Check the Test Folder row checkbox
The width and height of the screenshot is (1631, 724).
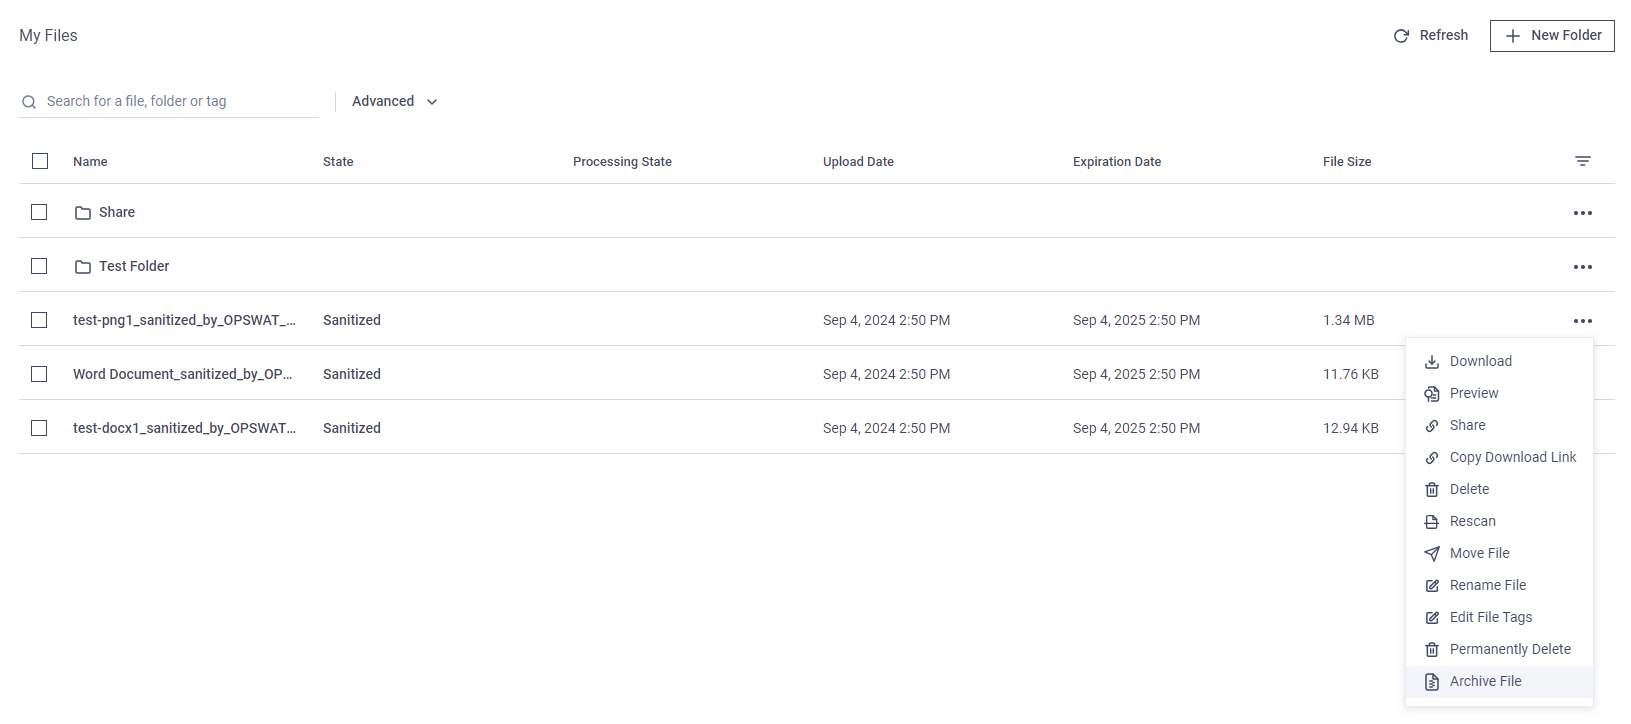pyautogui.click(x=39, y=266)
